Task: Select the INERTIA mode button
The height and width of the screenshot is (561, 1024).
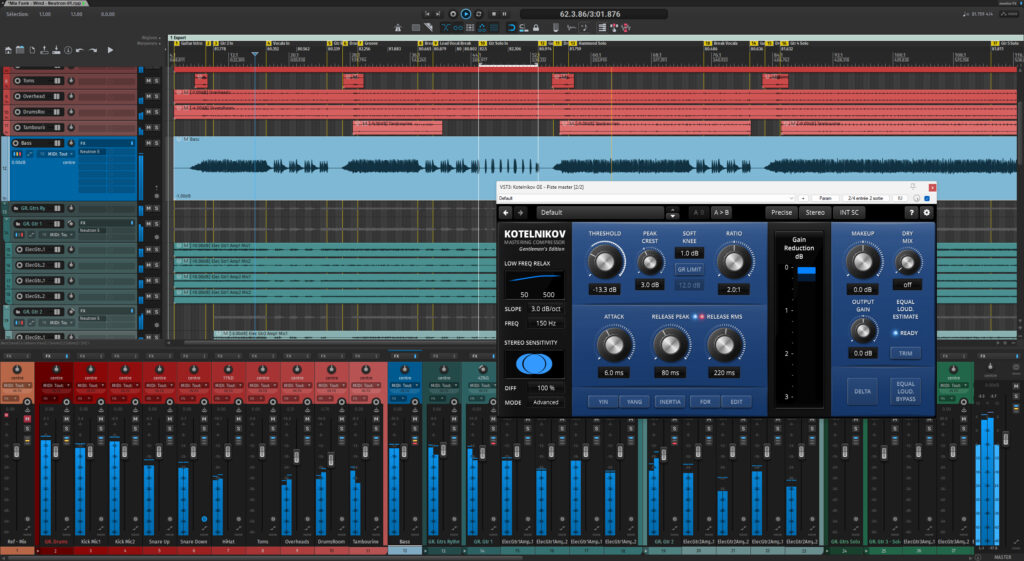Action: pos(670,402)
